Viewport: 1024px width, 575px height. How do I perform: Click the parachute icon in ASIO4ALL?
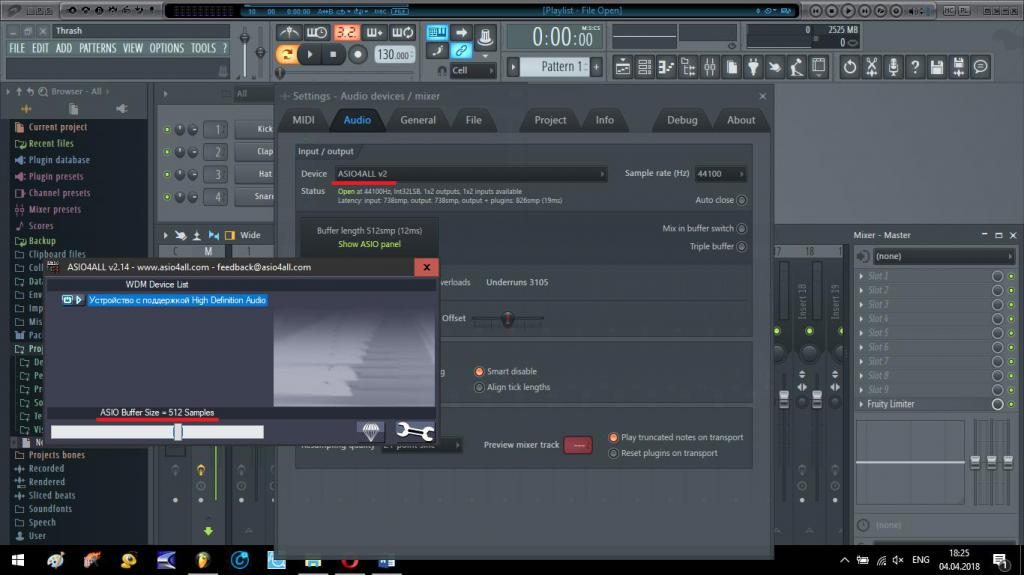point(371,431)
